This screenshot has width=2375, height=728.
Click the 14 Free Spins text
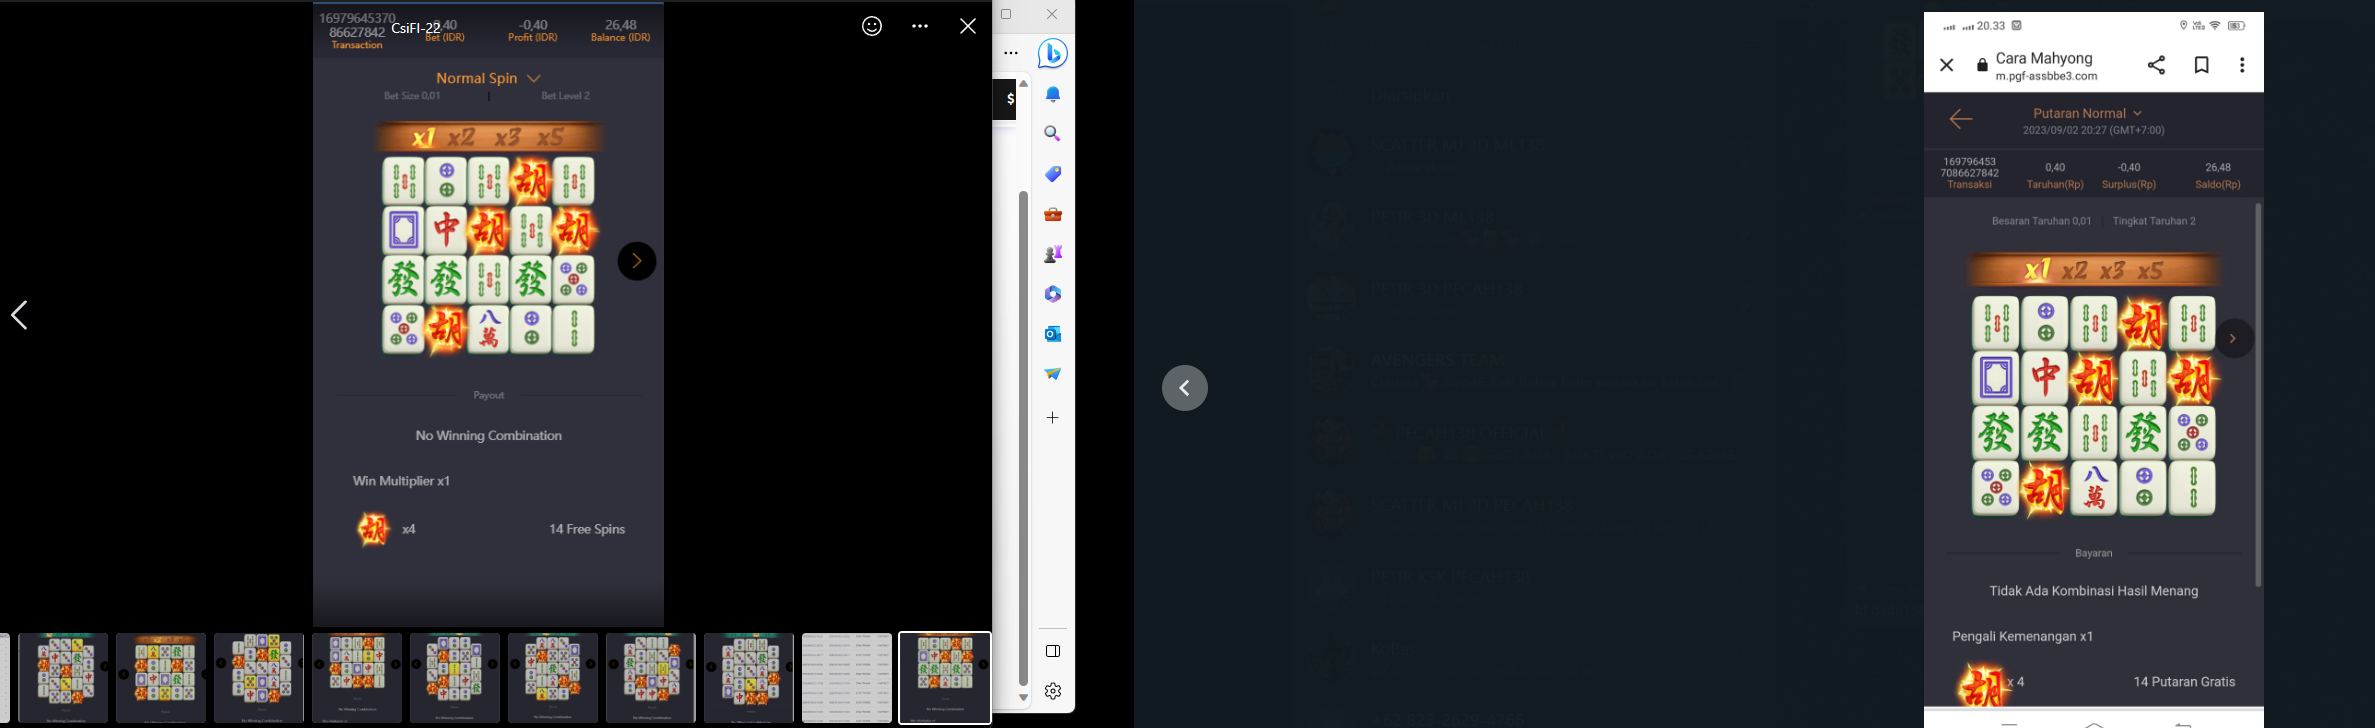click(x=587, y=529)
